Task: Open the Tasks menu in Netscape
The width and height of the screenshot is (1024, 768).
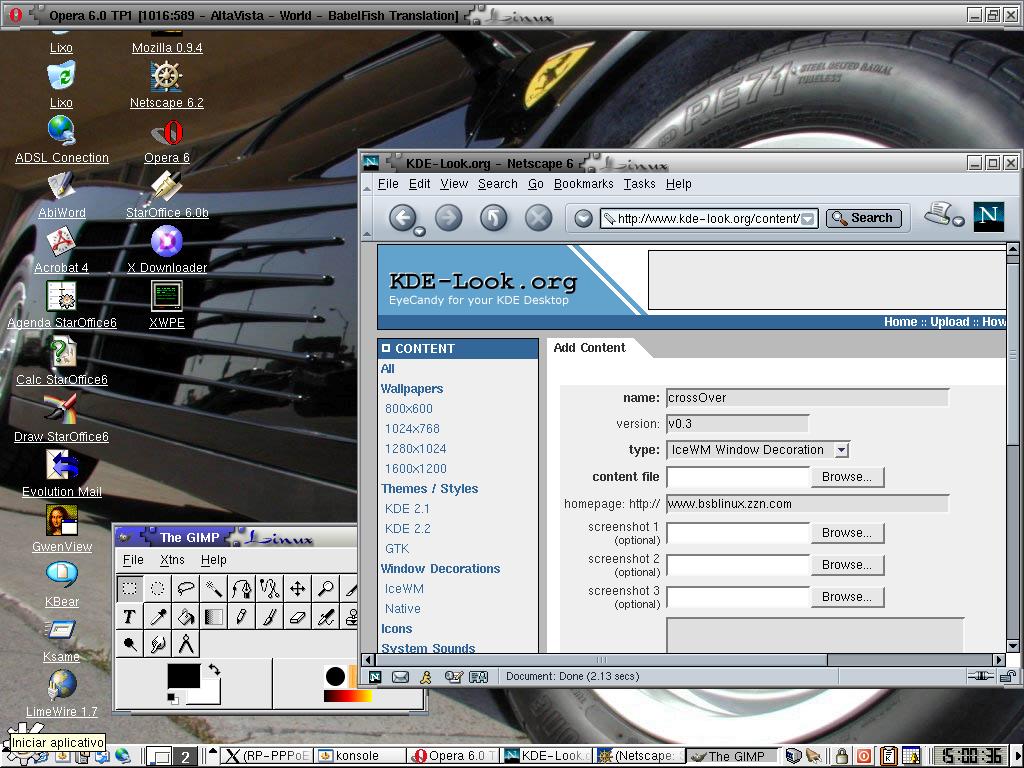Action: [x=639, y=184]
